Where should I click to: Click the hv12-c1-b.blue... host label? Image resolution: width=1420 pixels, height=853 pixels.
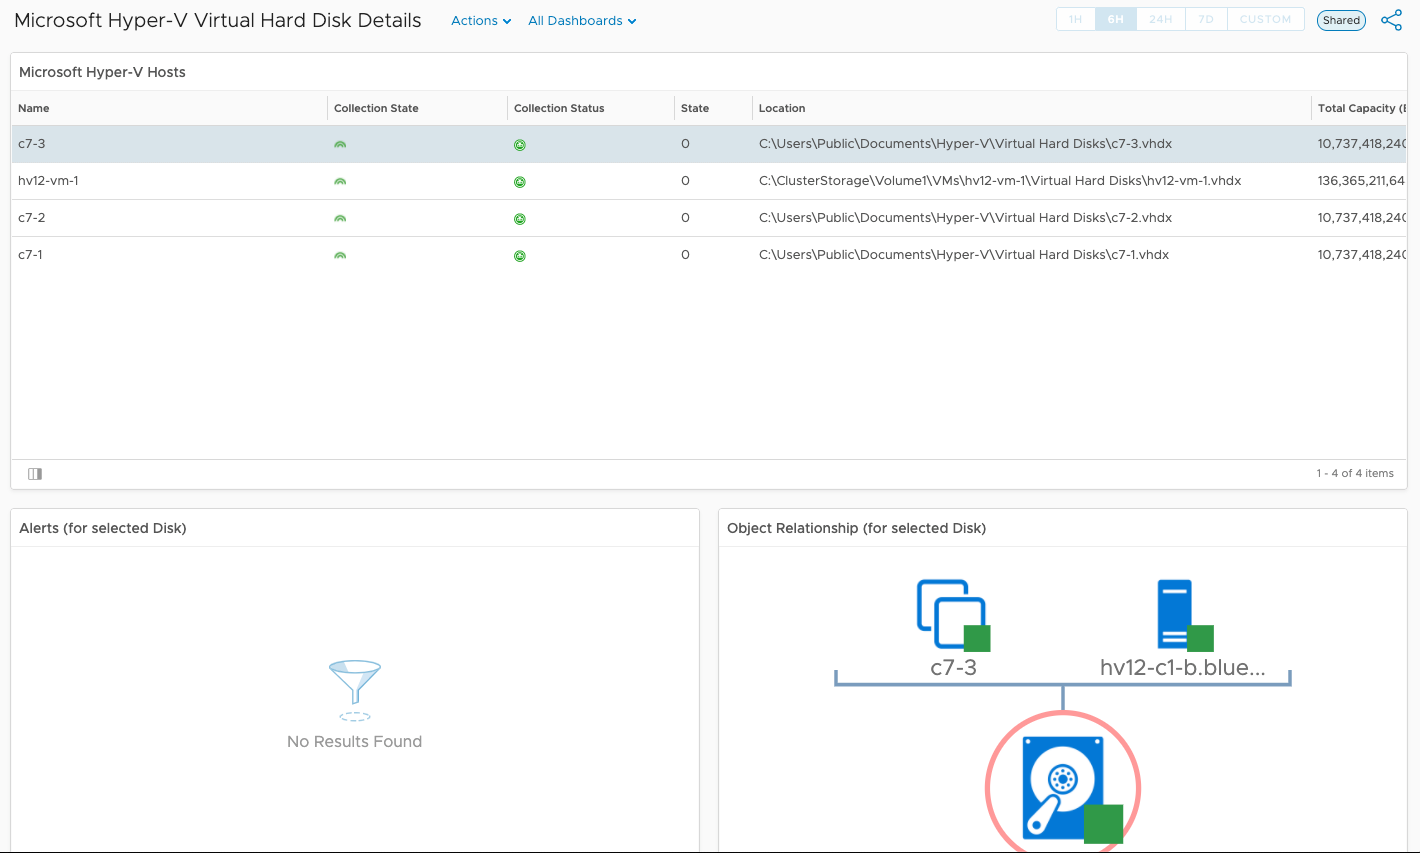click(1183, 668)
